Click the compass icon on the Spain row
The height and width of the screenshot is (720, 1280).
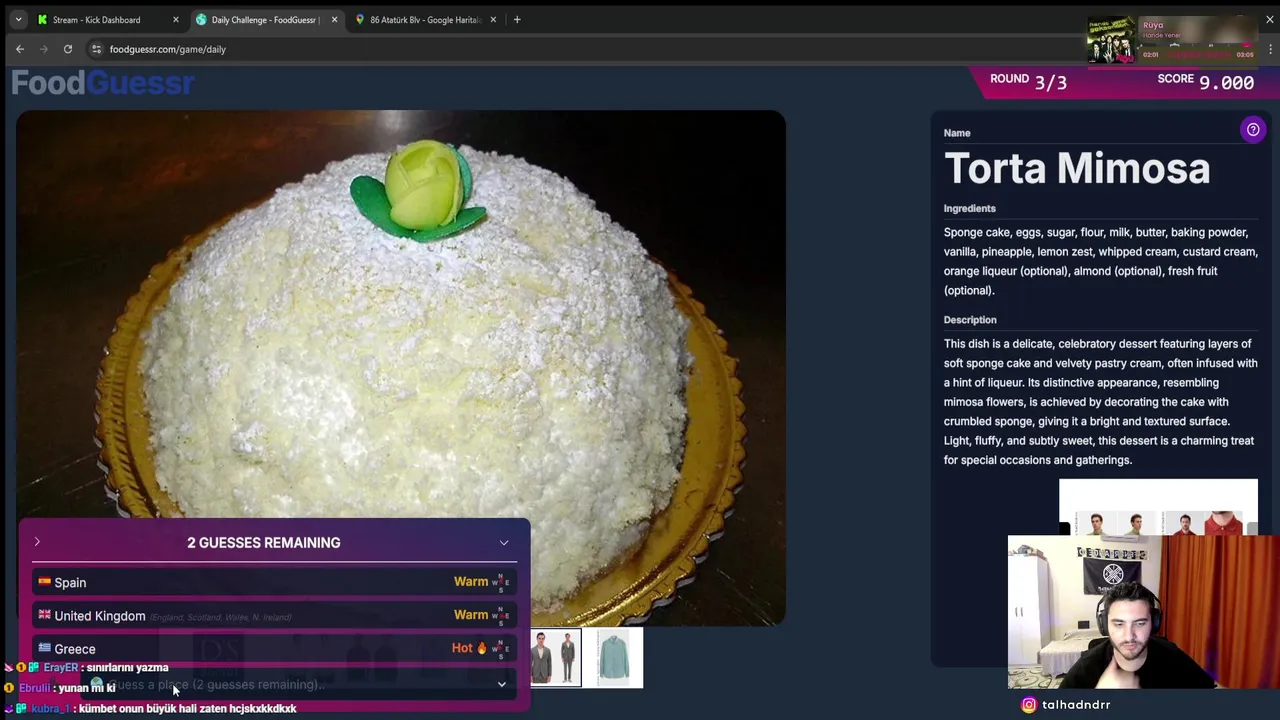pos(501,582)
